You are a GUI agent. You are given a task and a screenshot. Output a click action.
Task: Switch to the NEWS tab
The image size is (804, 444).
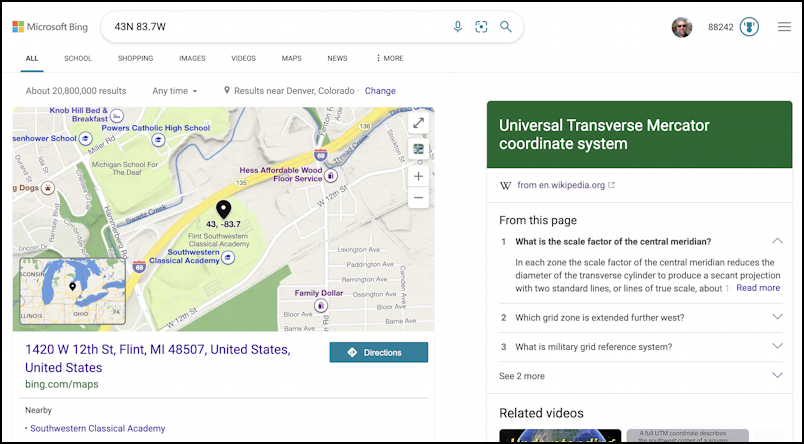(337, 58)
